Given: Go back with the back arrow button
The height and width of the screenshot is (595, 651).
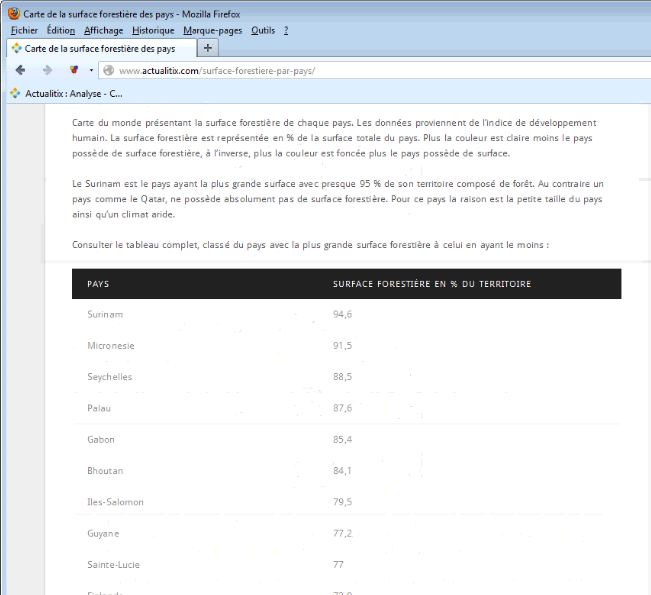Looking at the screenshot, I should [20, 70].
